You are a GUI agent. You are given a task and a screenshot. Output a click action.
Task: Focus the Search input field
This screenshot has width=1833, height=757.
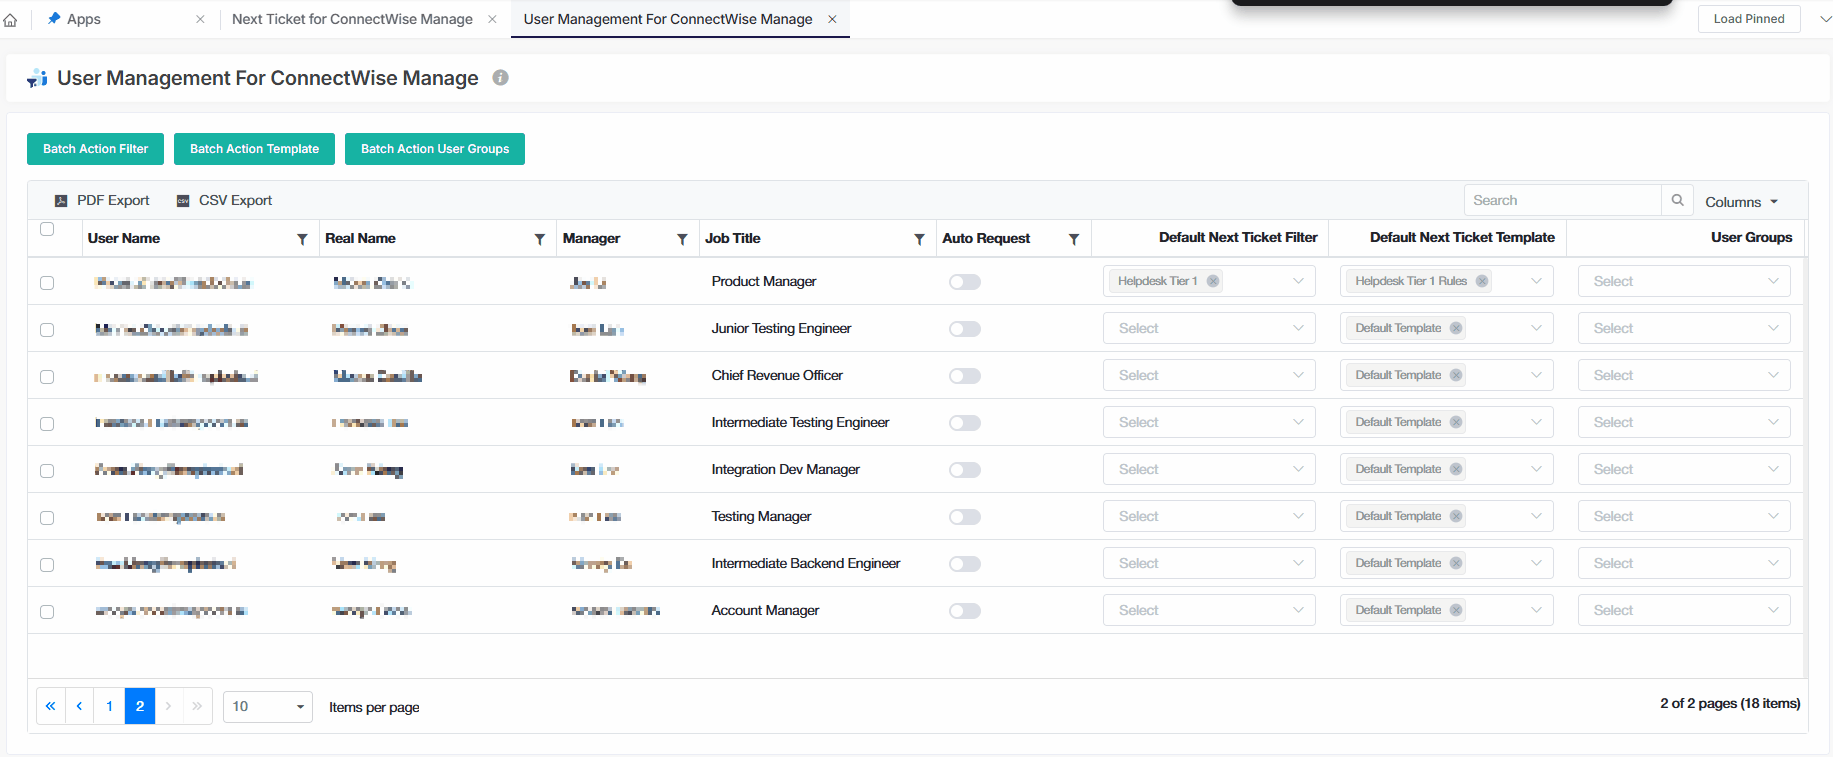pos(1562,200)
